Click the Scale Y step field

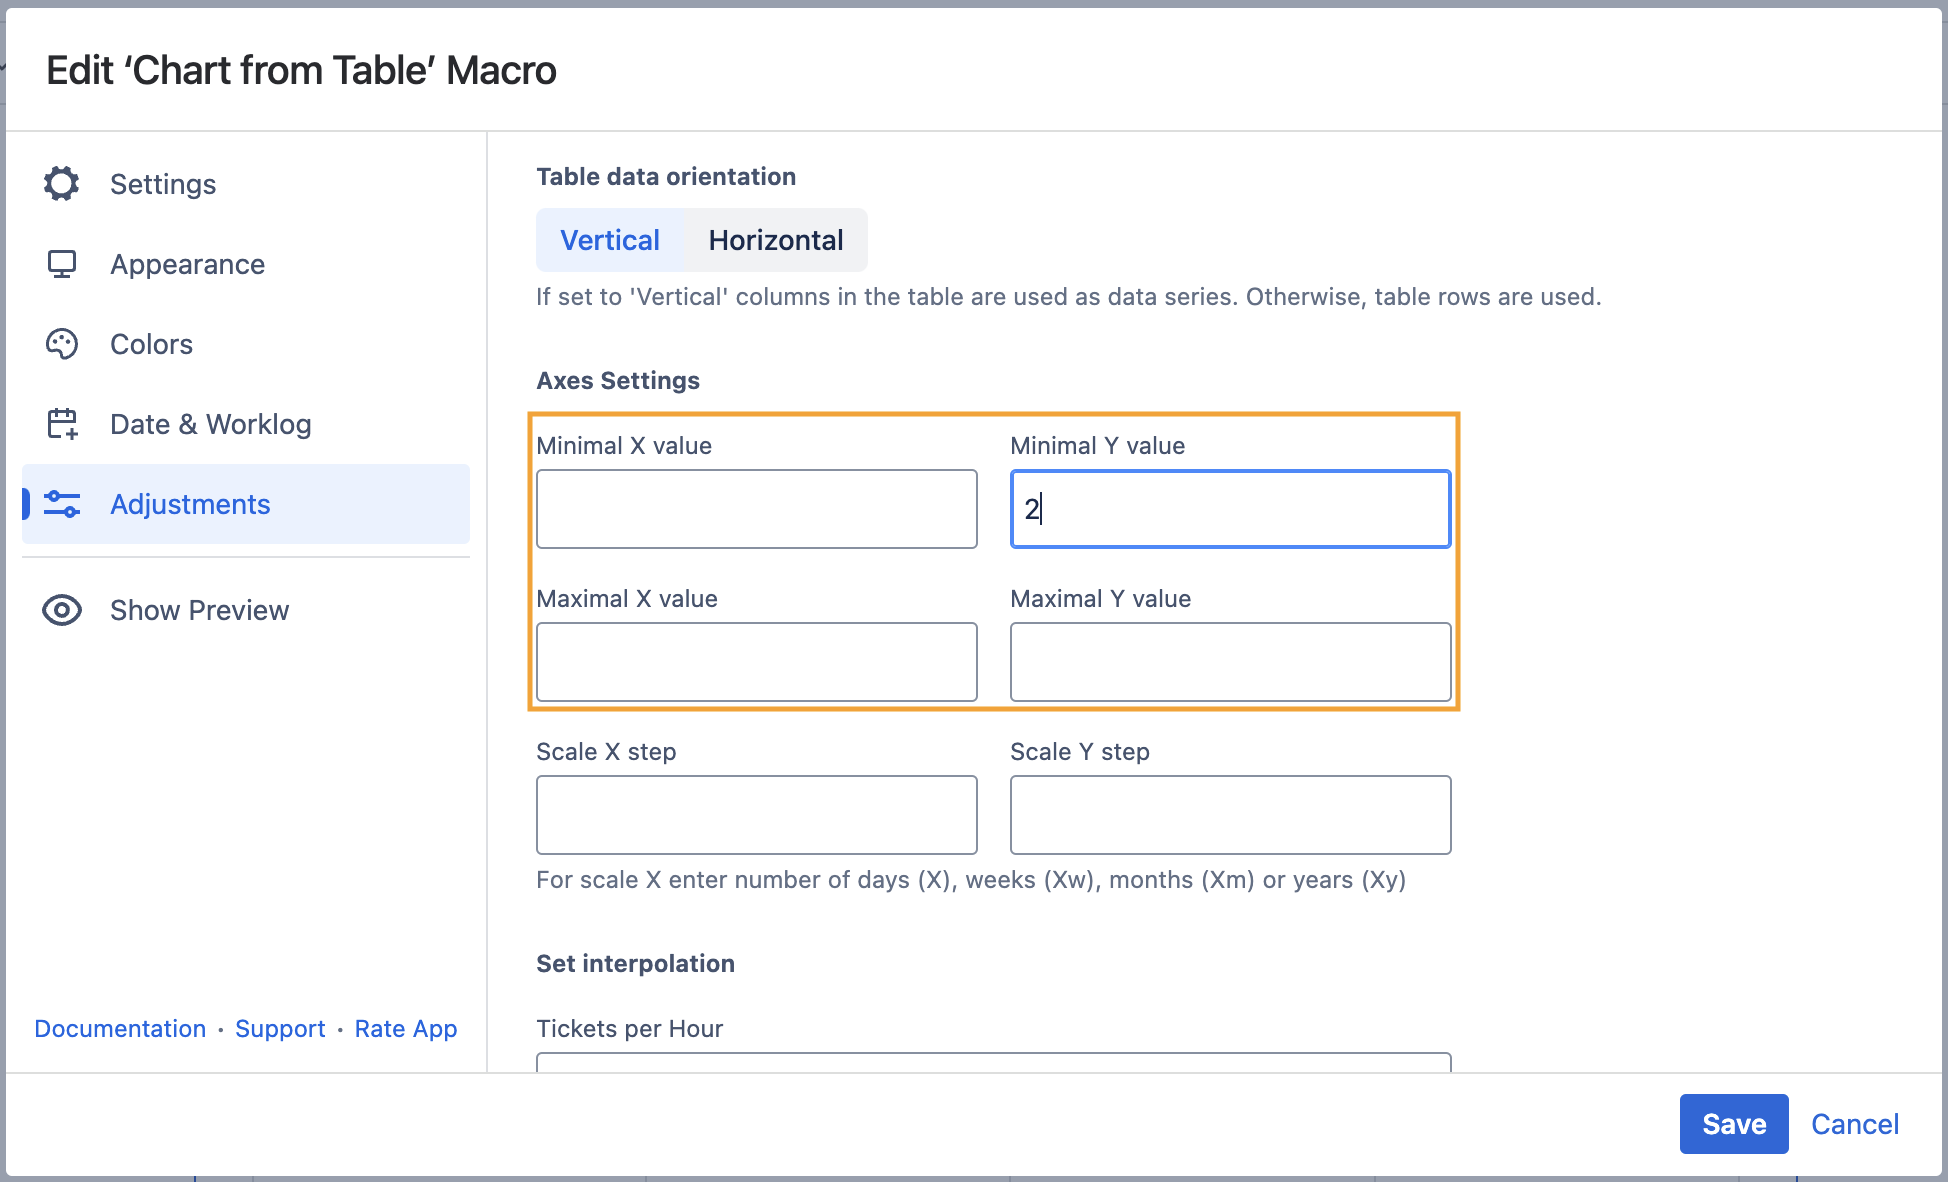(1230, 815)
